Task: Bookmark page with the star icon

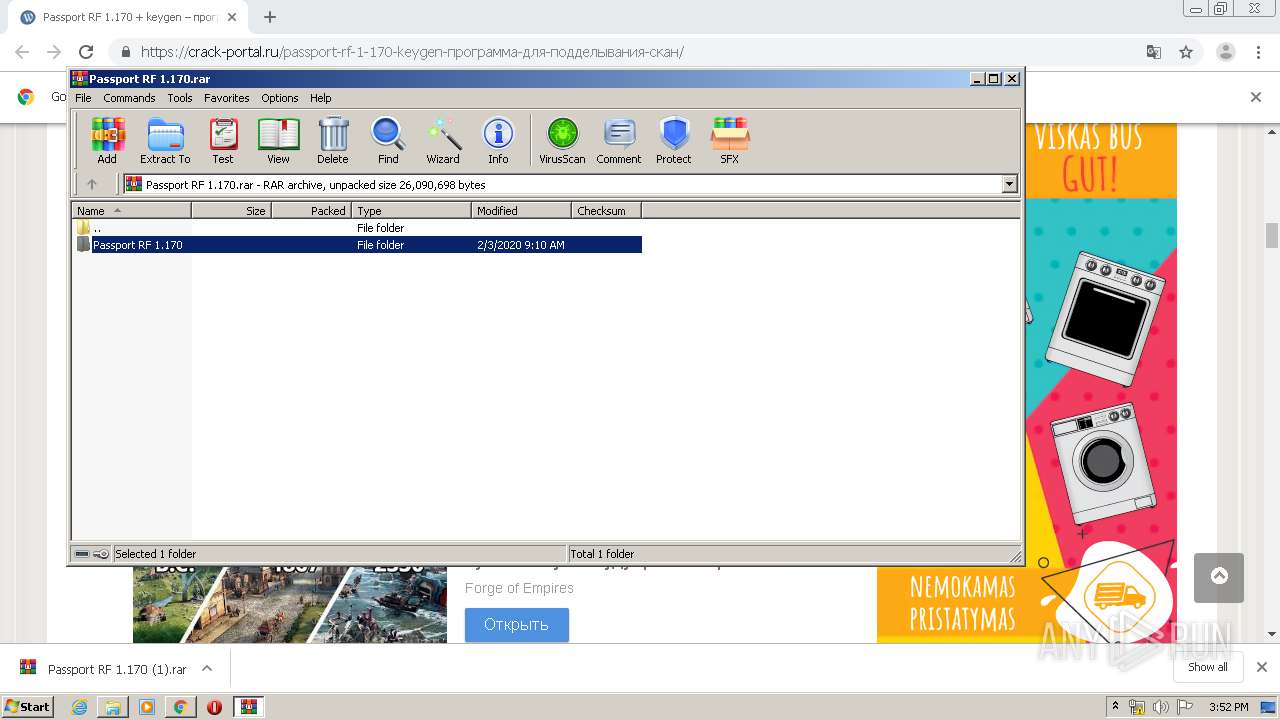Action: pyautogui.click(x=1186, y=52)
